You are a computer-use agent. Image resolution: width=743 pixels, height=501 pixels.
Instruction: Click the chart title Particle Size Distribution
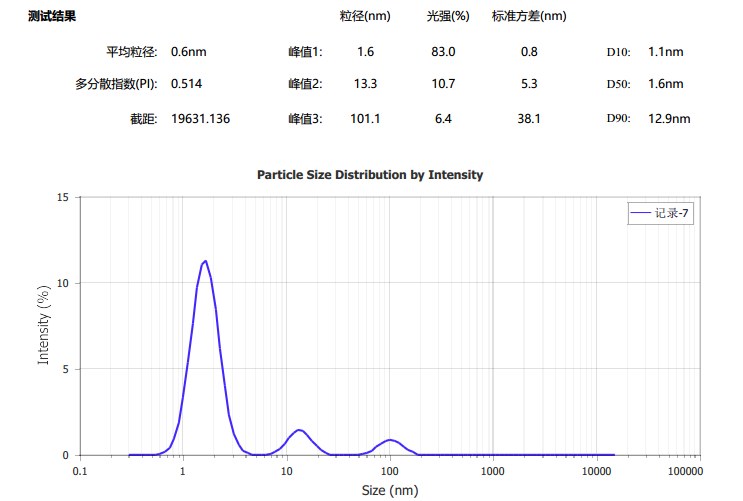coord(370,175)
